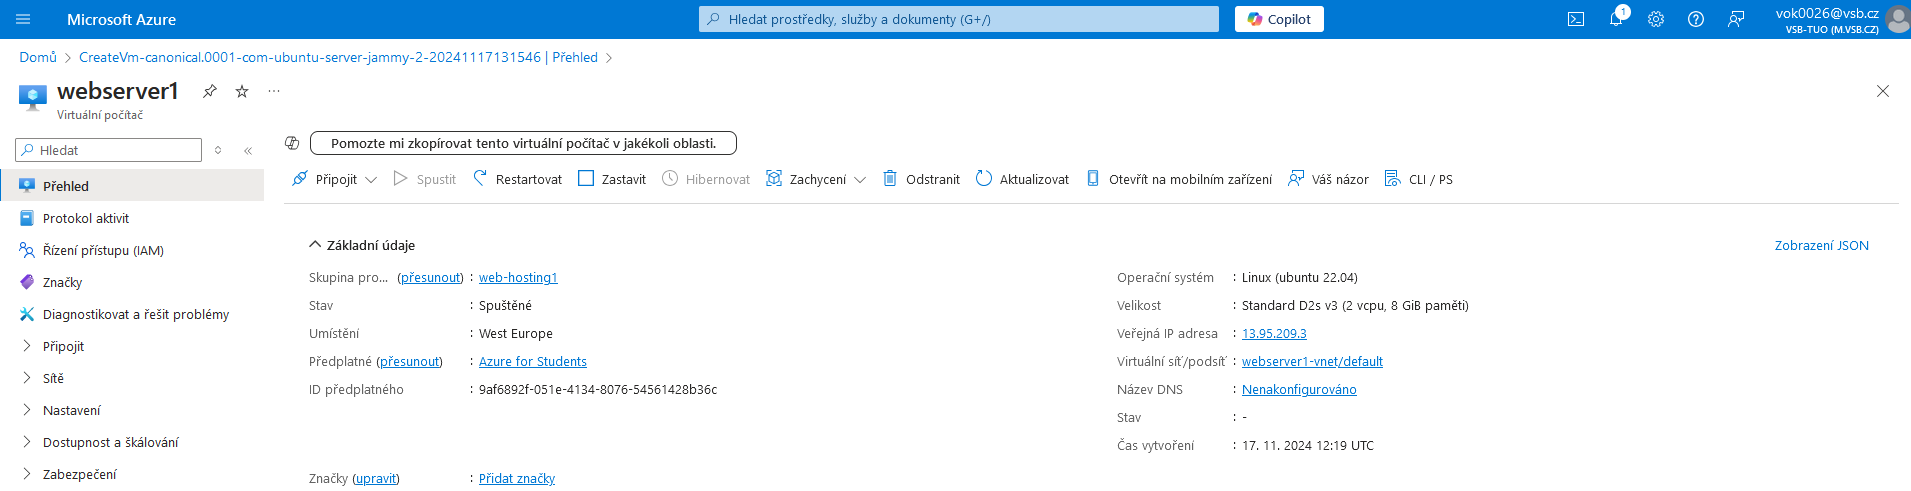Open the feedback icon in header
This screenshot has width=1911, height=491.
[x=1736, y=19]
